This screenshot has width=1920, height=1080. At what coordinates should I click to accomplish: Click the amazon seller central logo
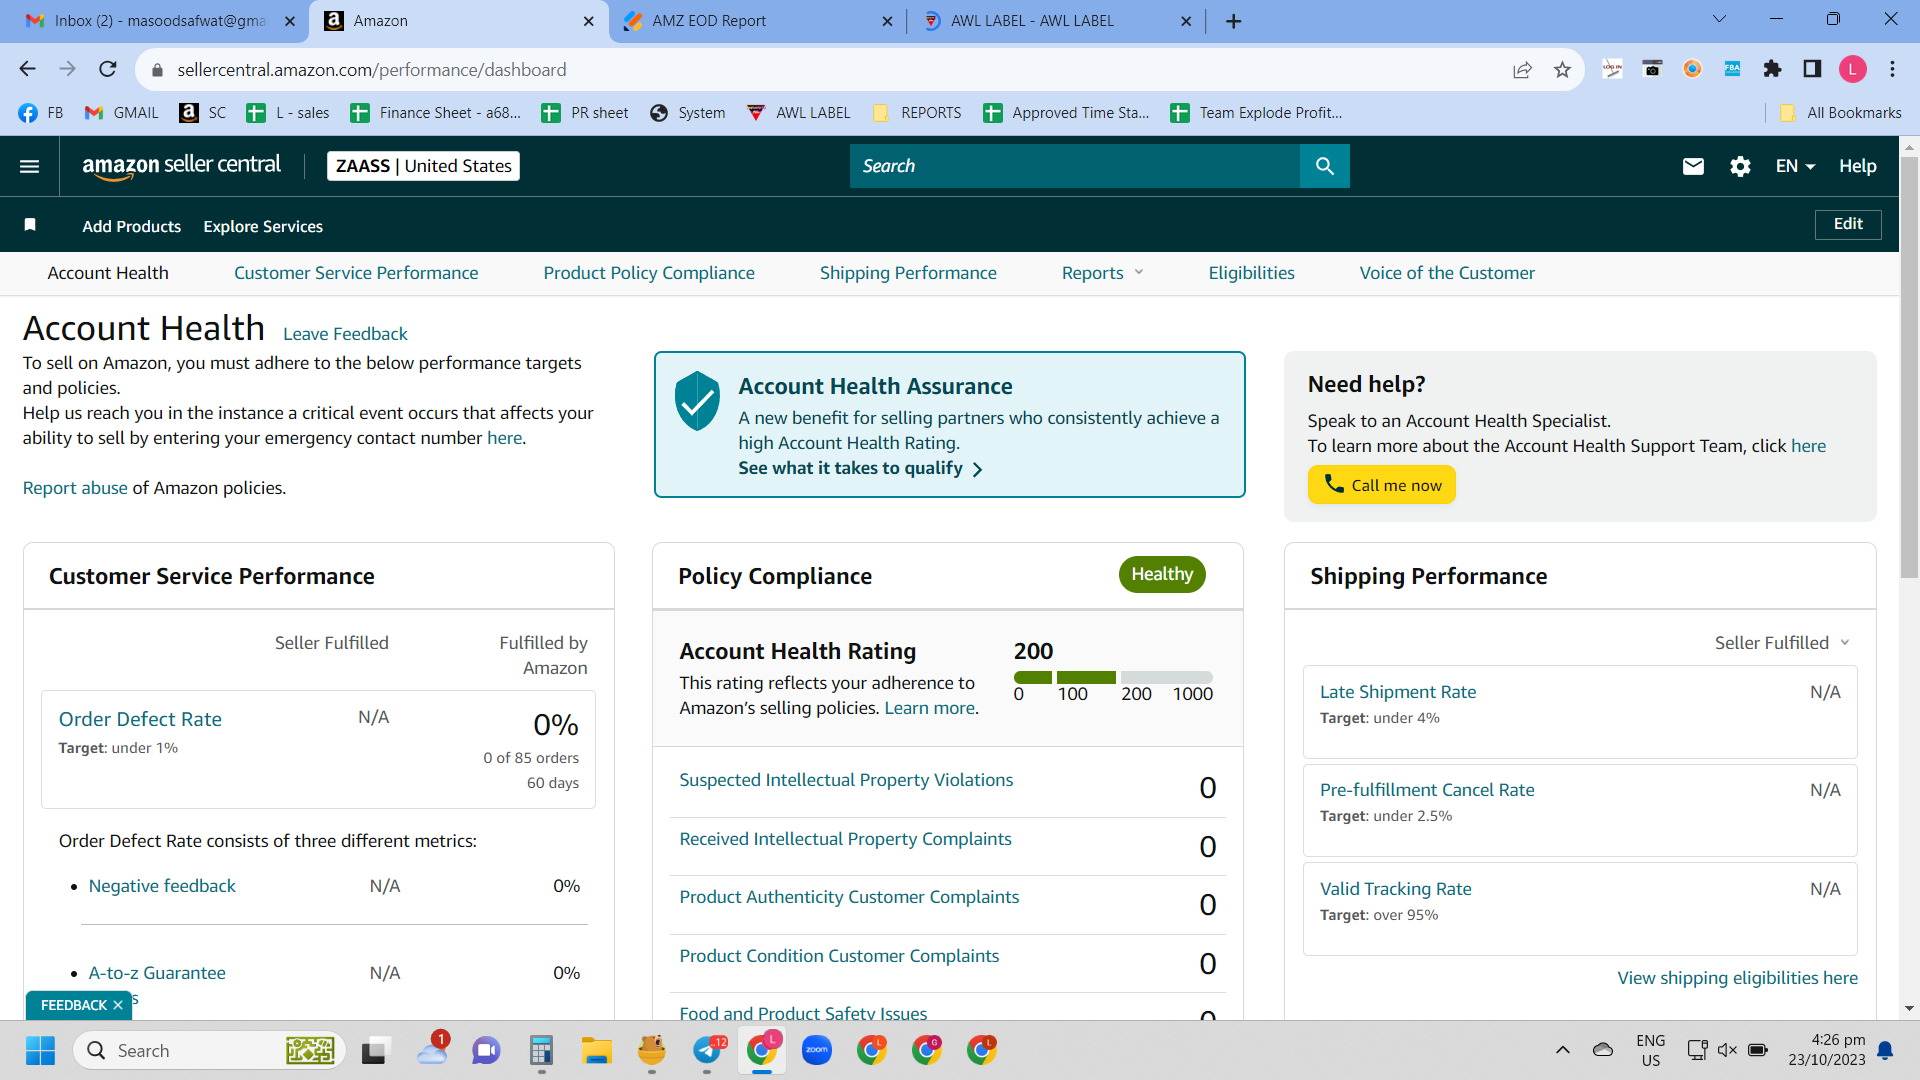(x=181, y=166)
